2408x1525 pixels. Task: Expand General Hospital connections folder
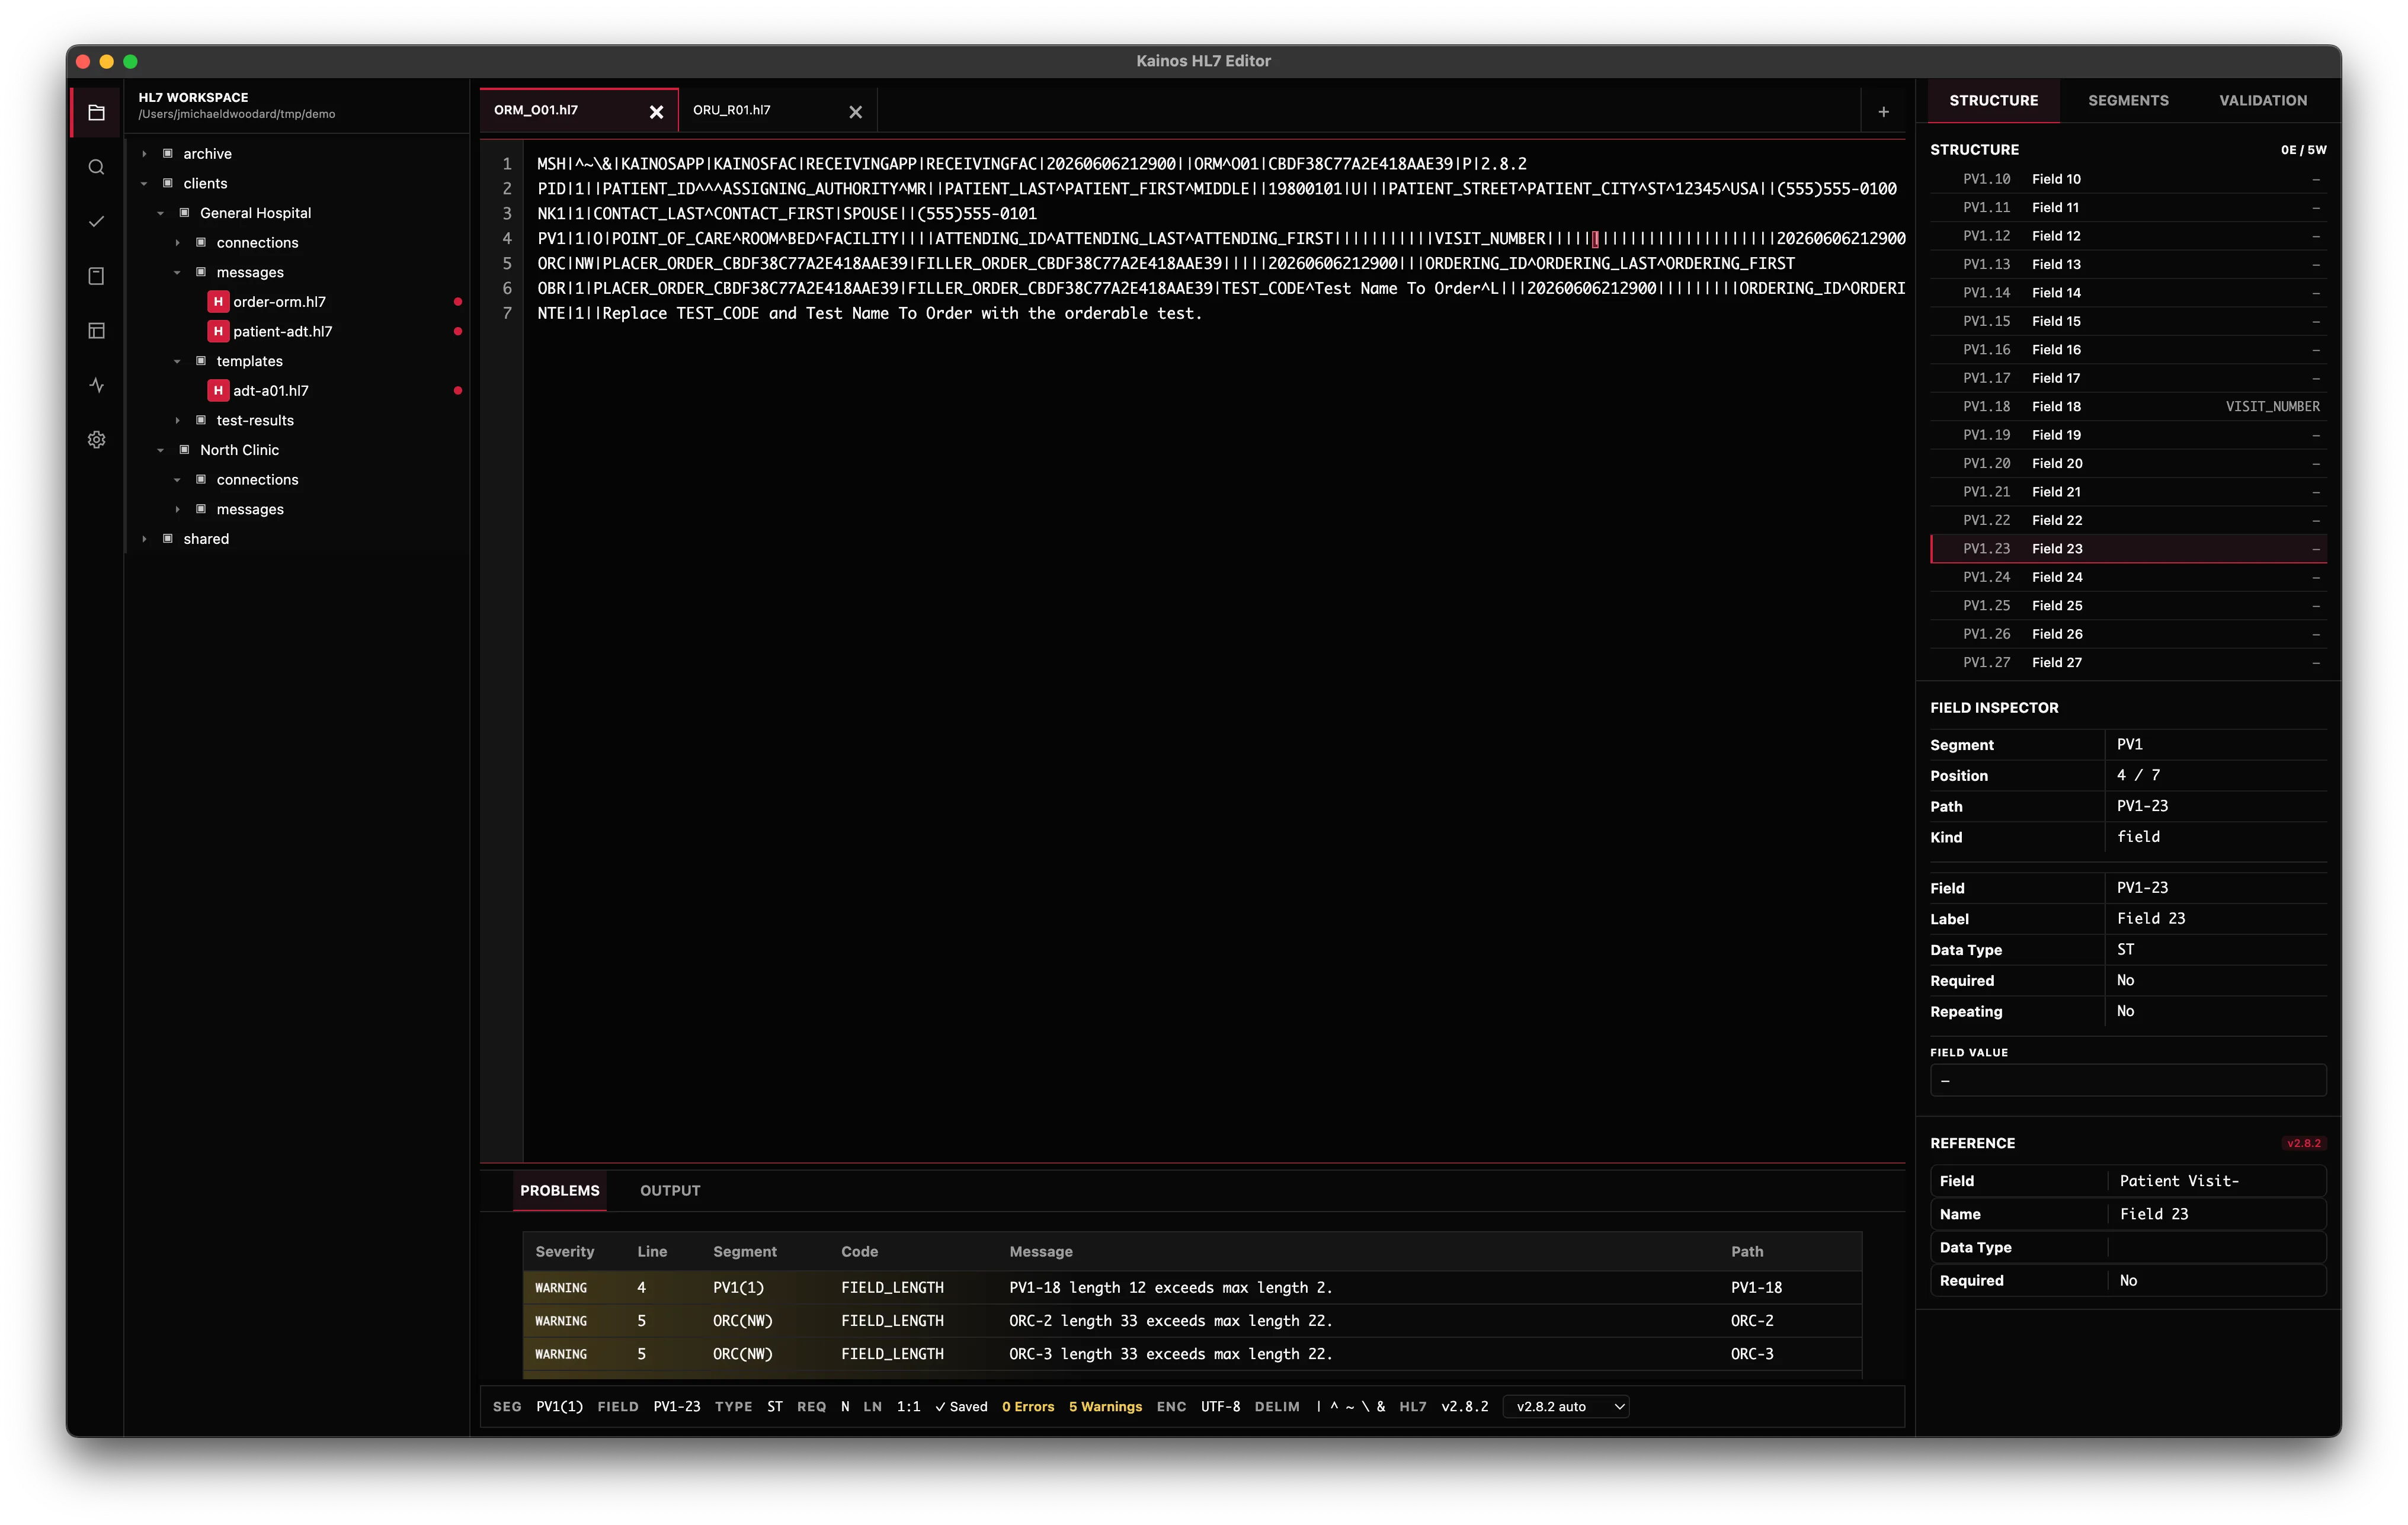click(177, 242)
